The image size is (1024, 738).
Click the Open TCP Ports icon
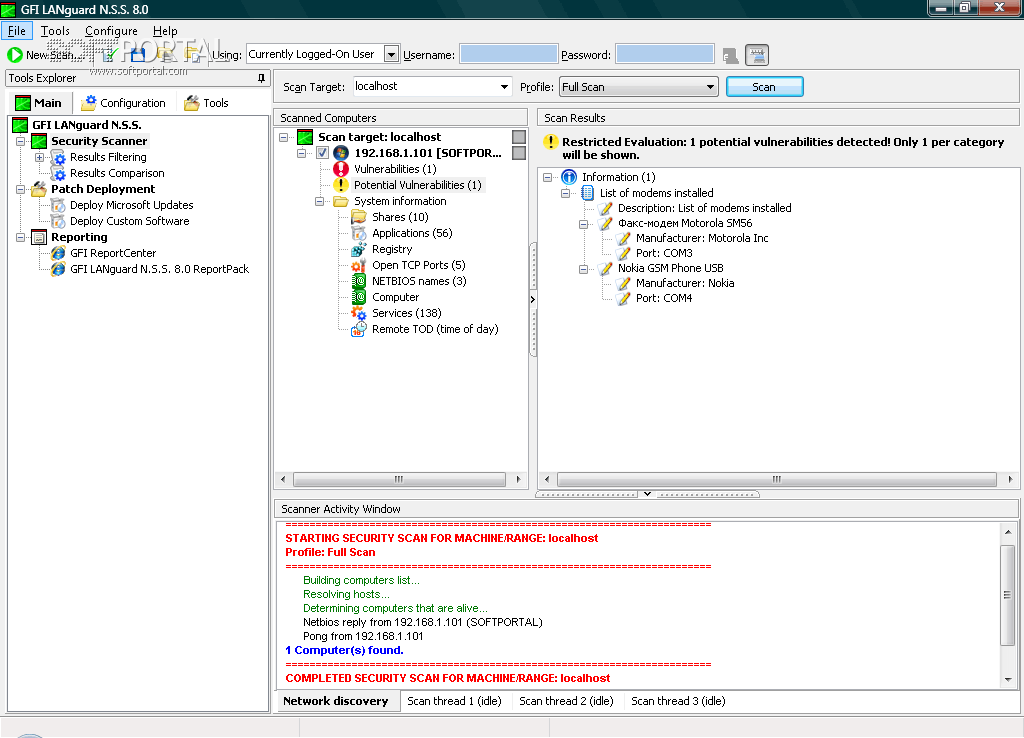[359, 265]
